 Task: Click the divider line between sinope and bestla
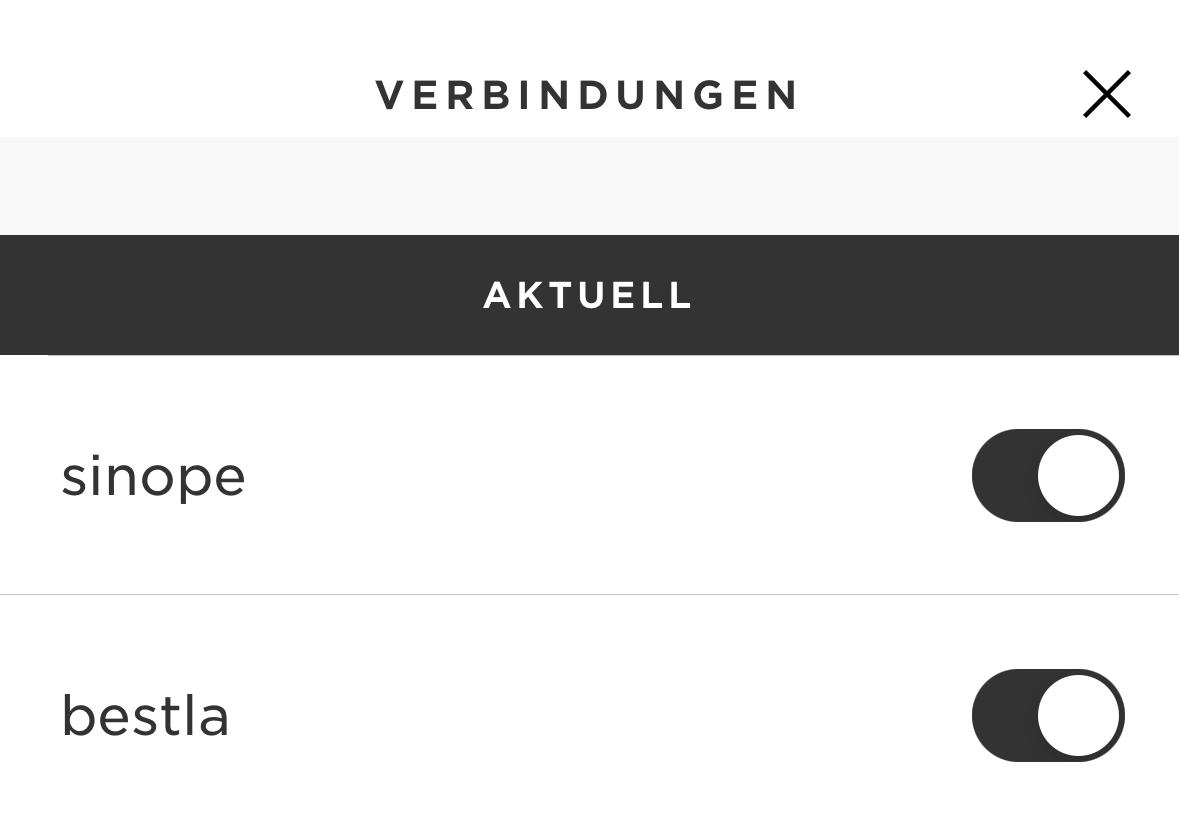pos(590,595)
